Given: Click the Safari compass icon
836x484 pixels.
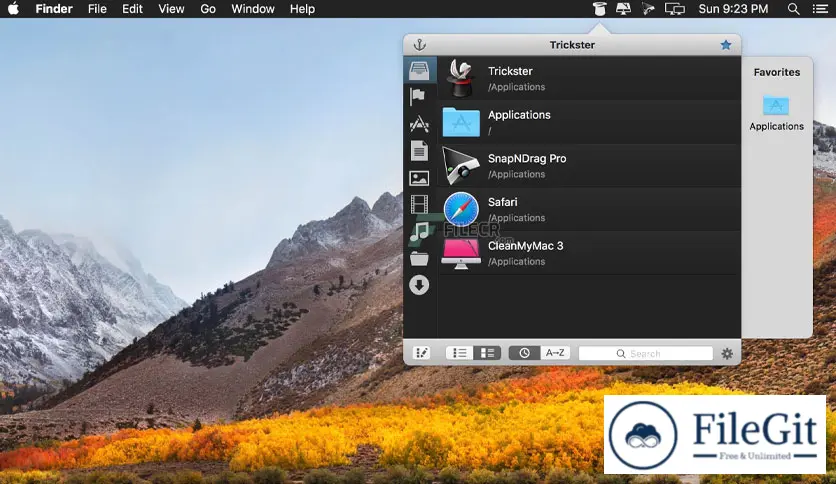Looking at the screenshot, I should point(461,209).
